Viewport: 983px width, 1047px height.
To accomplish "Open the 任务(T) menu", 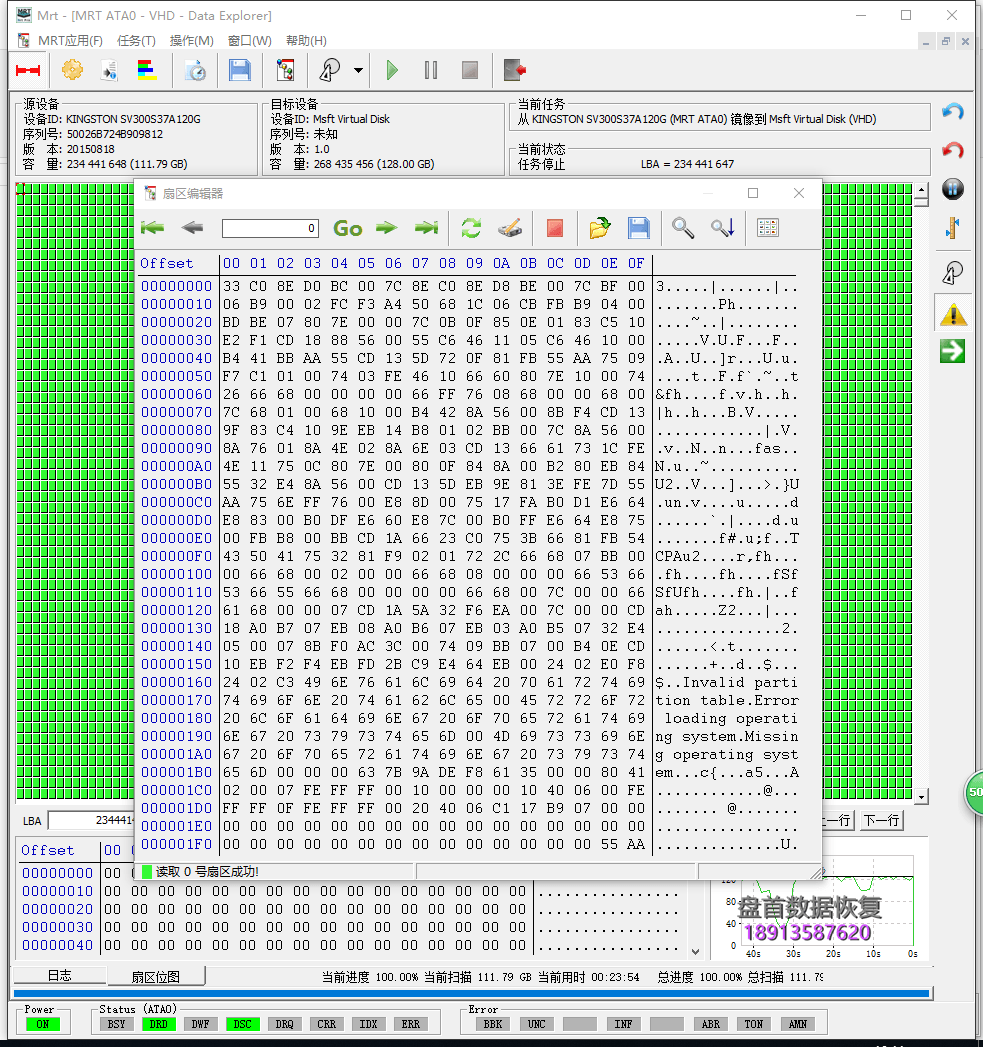I will [x=136, y=41].
